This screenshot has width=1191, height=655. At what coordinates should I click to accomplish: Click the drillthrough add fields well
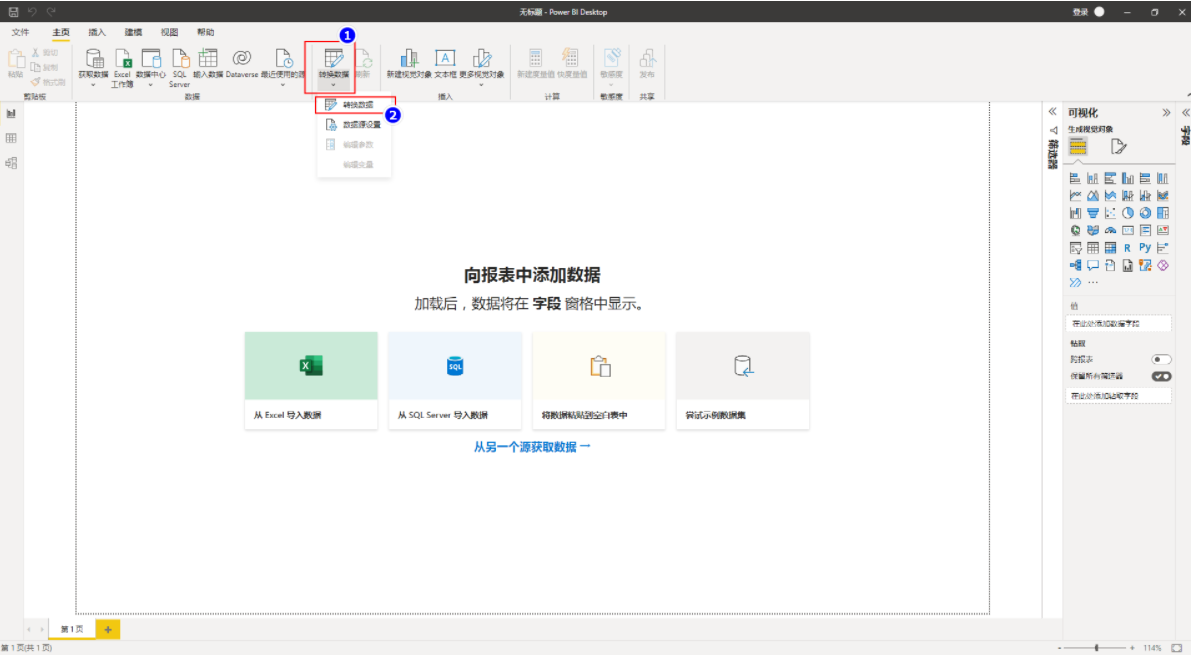[1118, 396]
